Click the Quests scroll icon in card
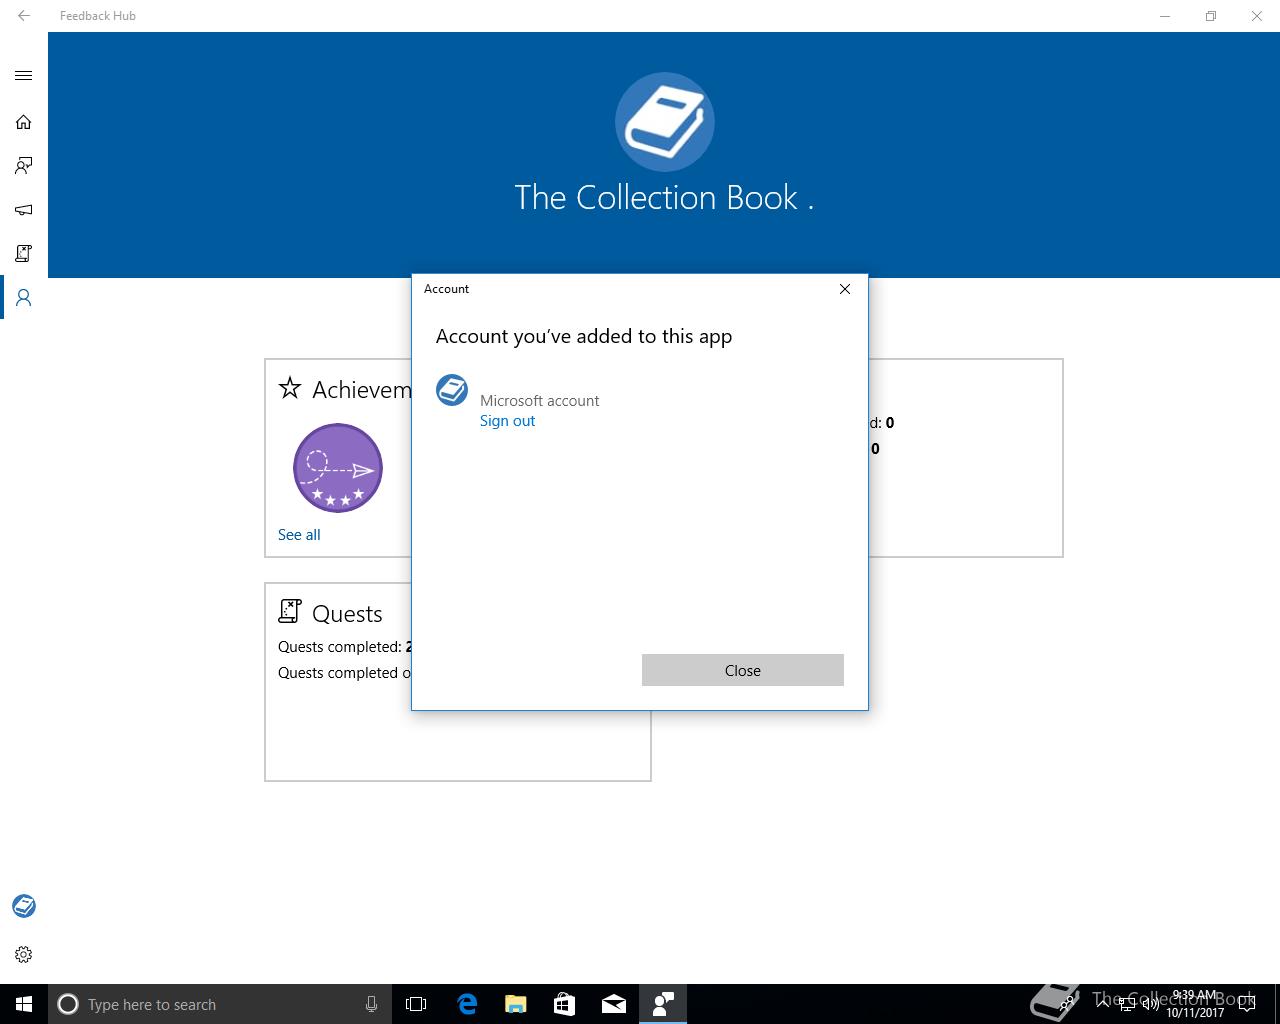 click(290, 611)
